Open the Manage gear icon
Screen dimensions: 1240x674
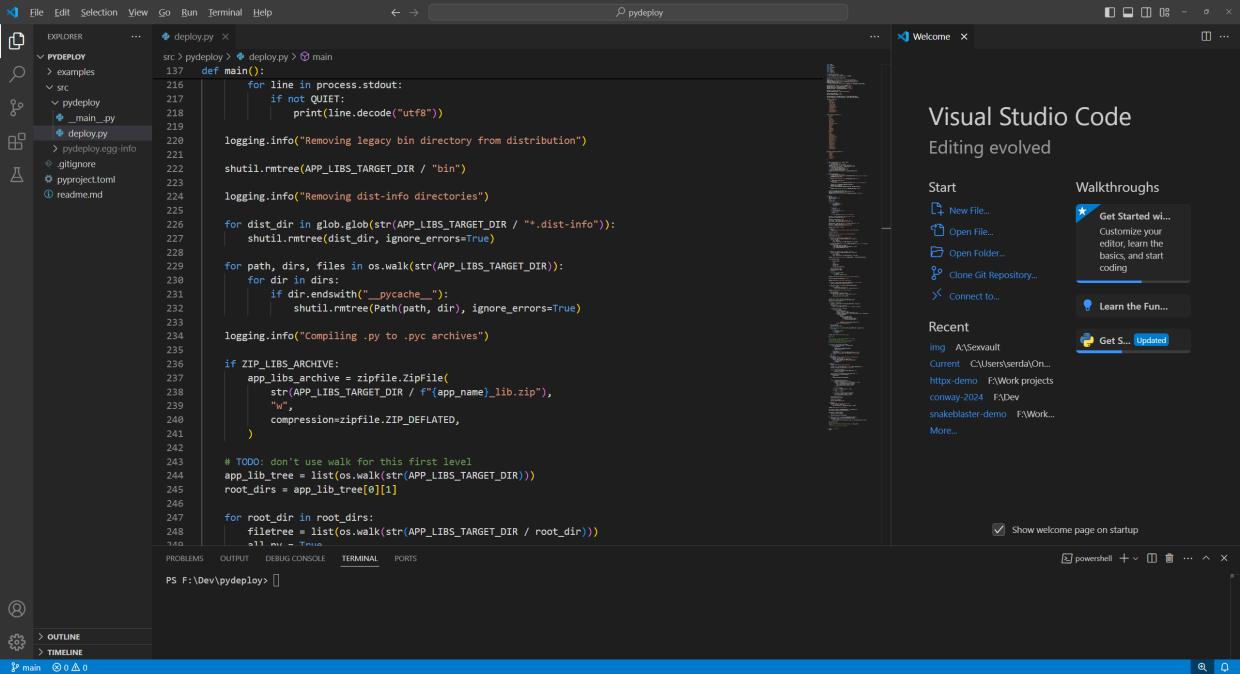tap(17, 642)
